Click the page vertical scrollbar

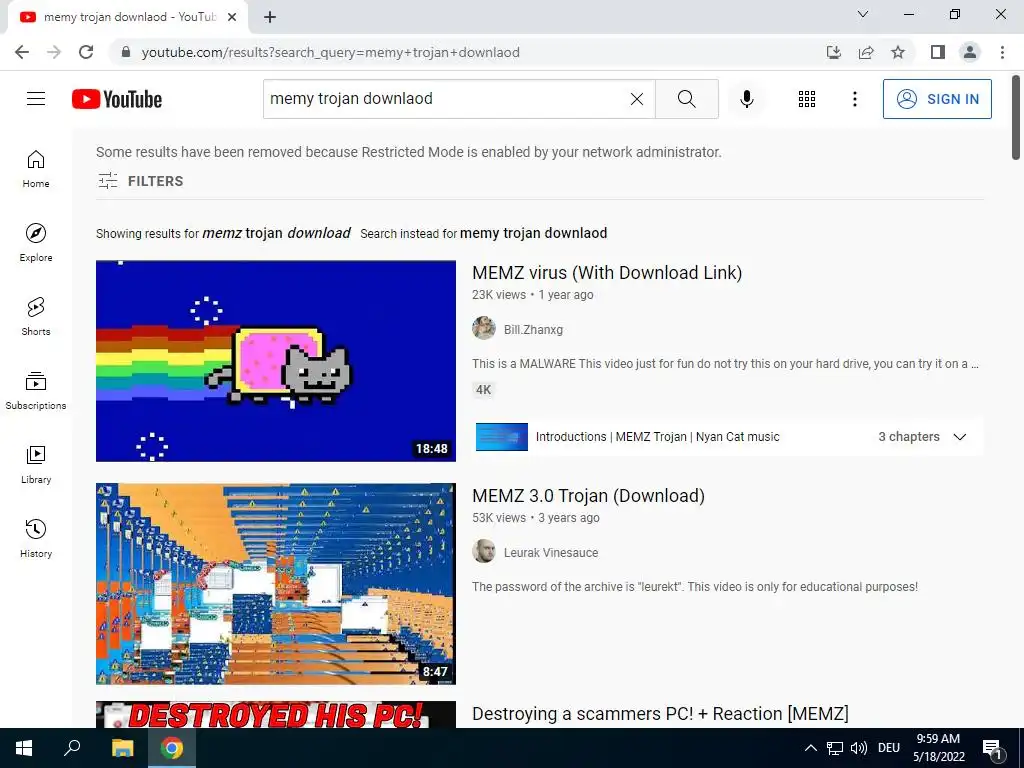tap(1016, 118)
